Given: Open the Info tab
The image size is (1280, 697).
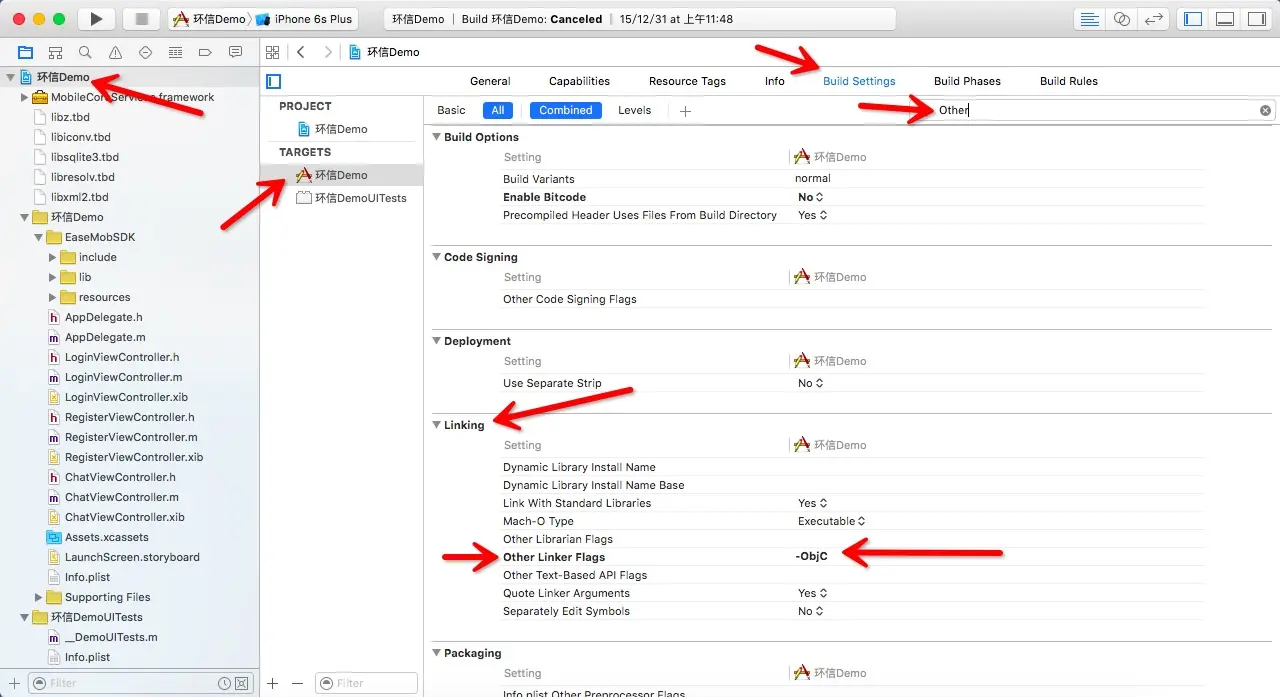Looking at the screenshot, I should point(775,81).
